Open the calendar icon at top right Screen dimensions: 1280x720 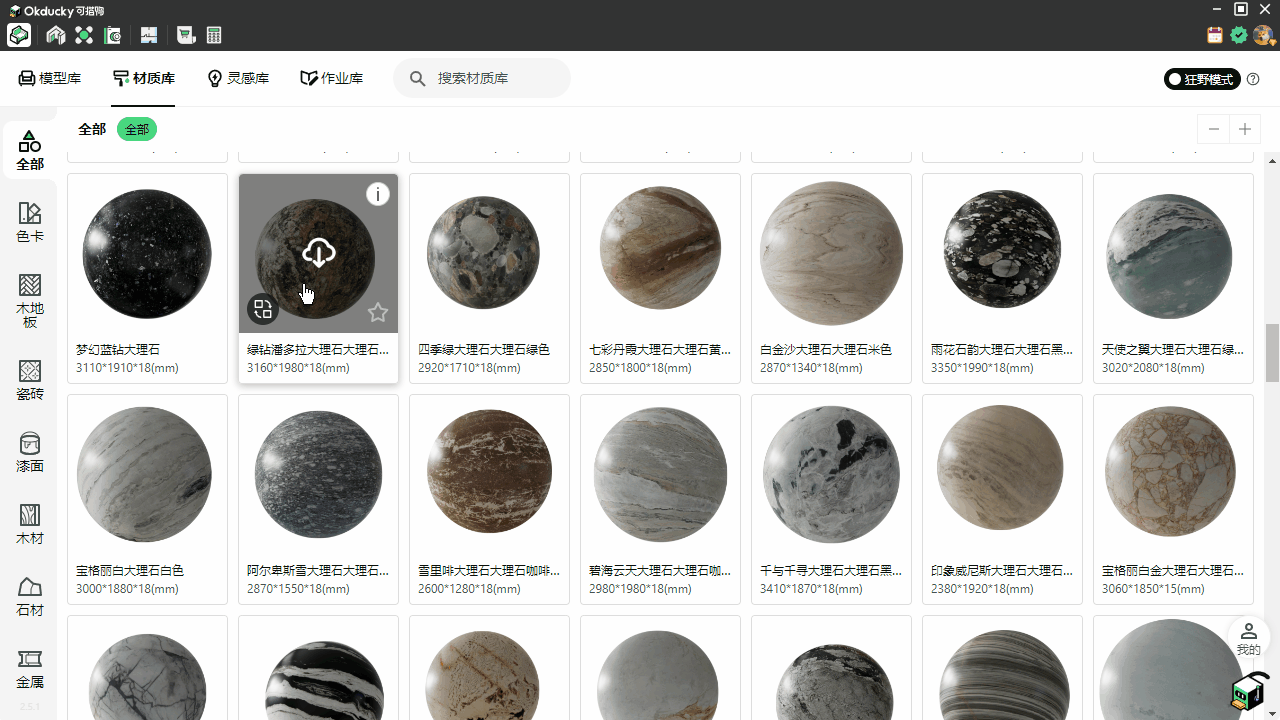tap(1215, 36)
